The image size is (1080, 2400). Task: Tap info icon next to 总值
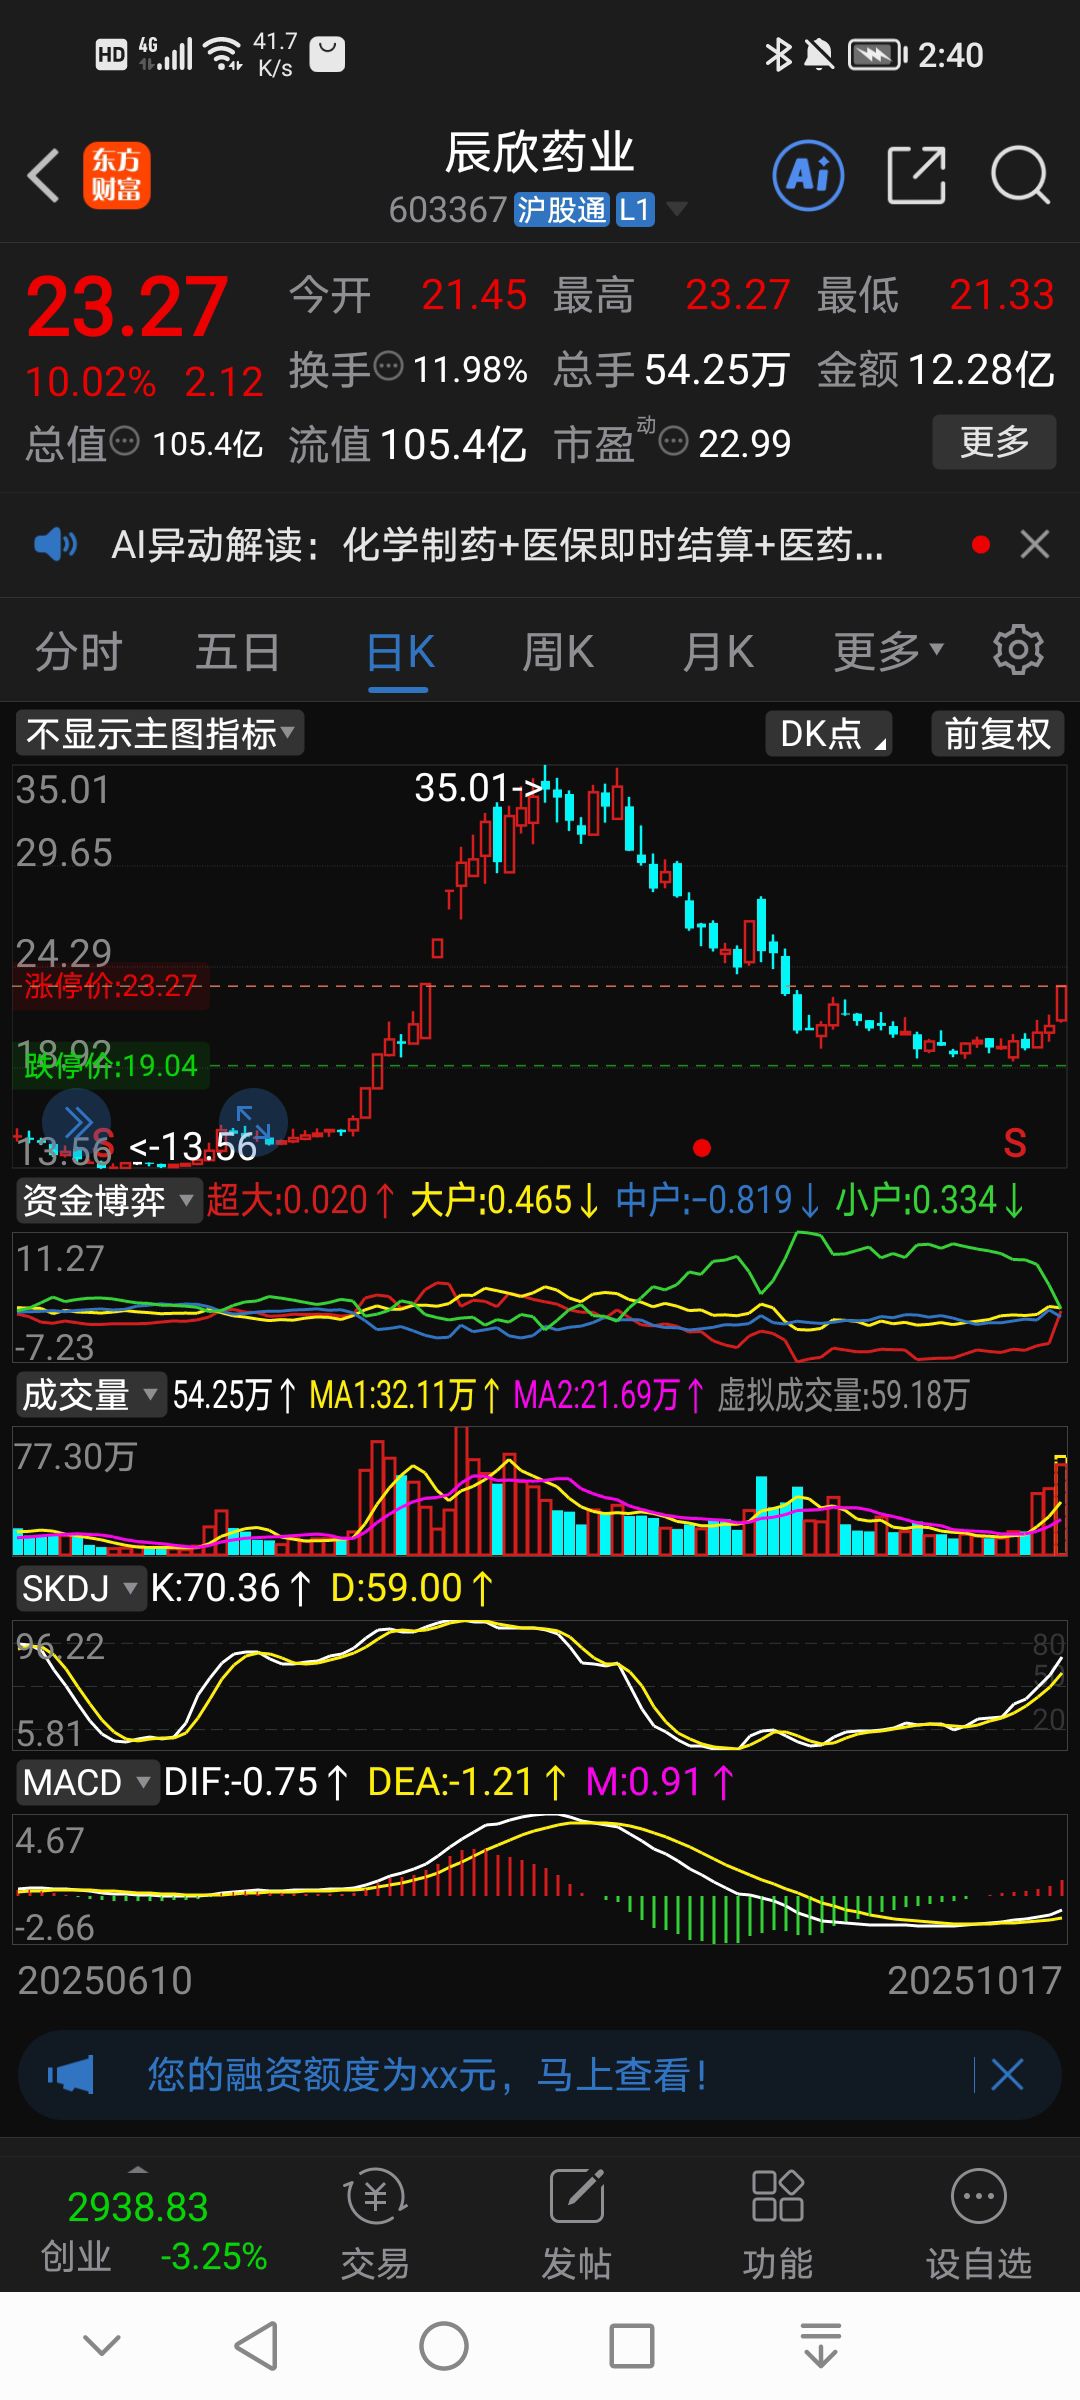coord(124,441)
